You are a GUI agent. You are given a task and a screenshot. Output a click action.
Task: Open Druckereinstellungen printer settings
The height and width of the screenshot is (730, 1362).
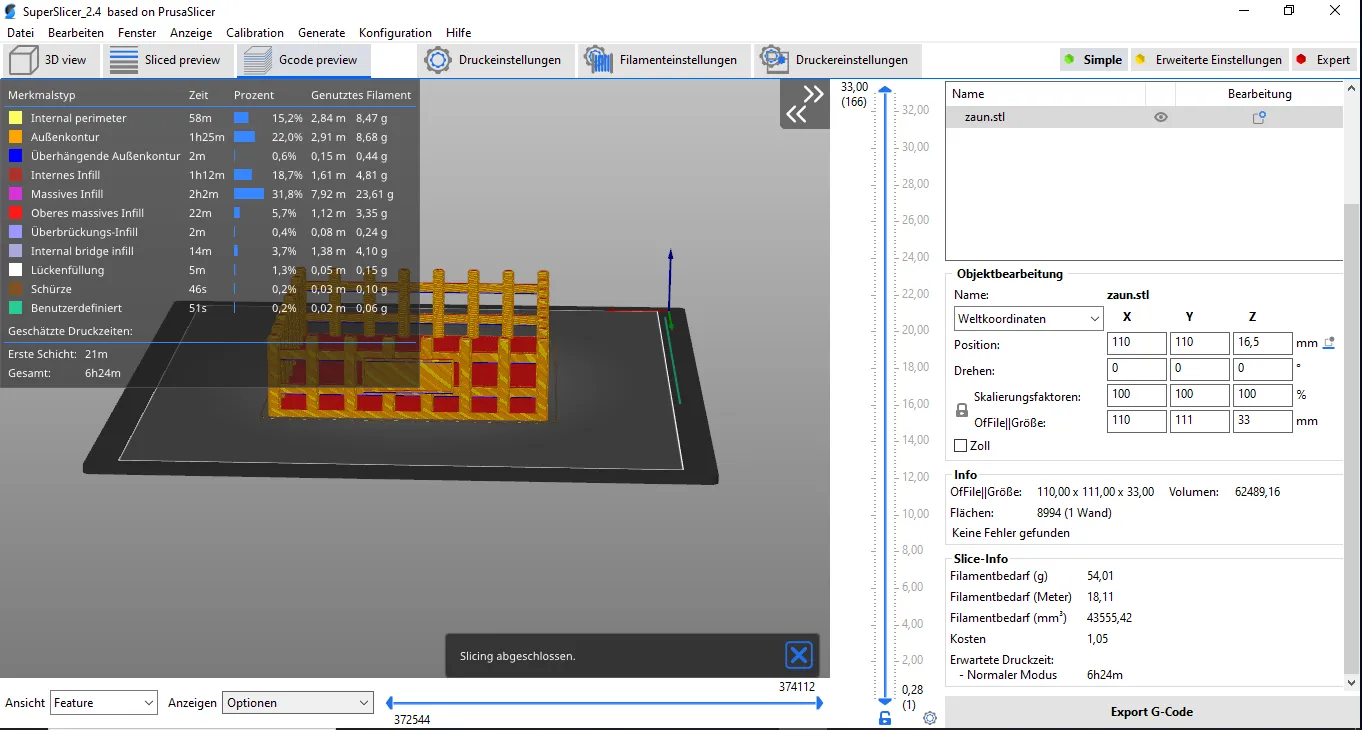coord(835,60)
